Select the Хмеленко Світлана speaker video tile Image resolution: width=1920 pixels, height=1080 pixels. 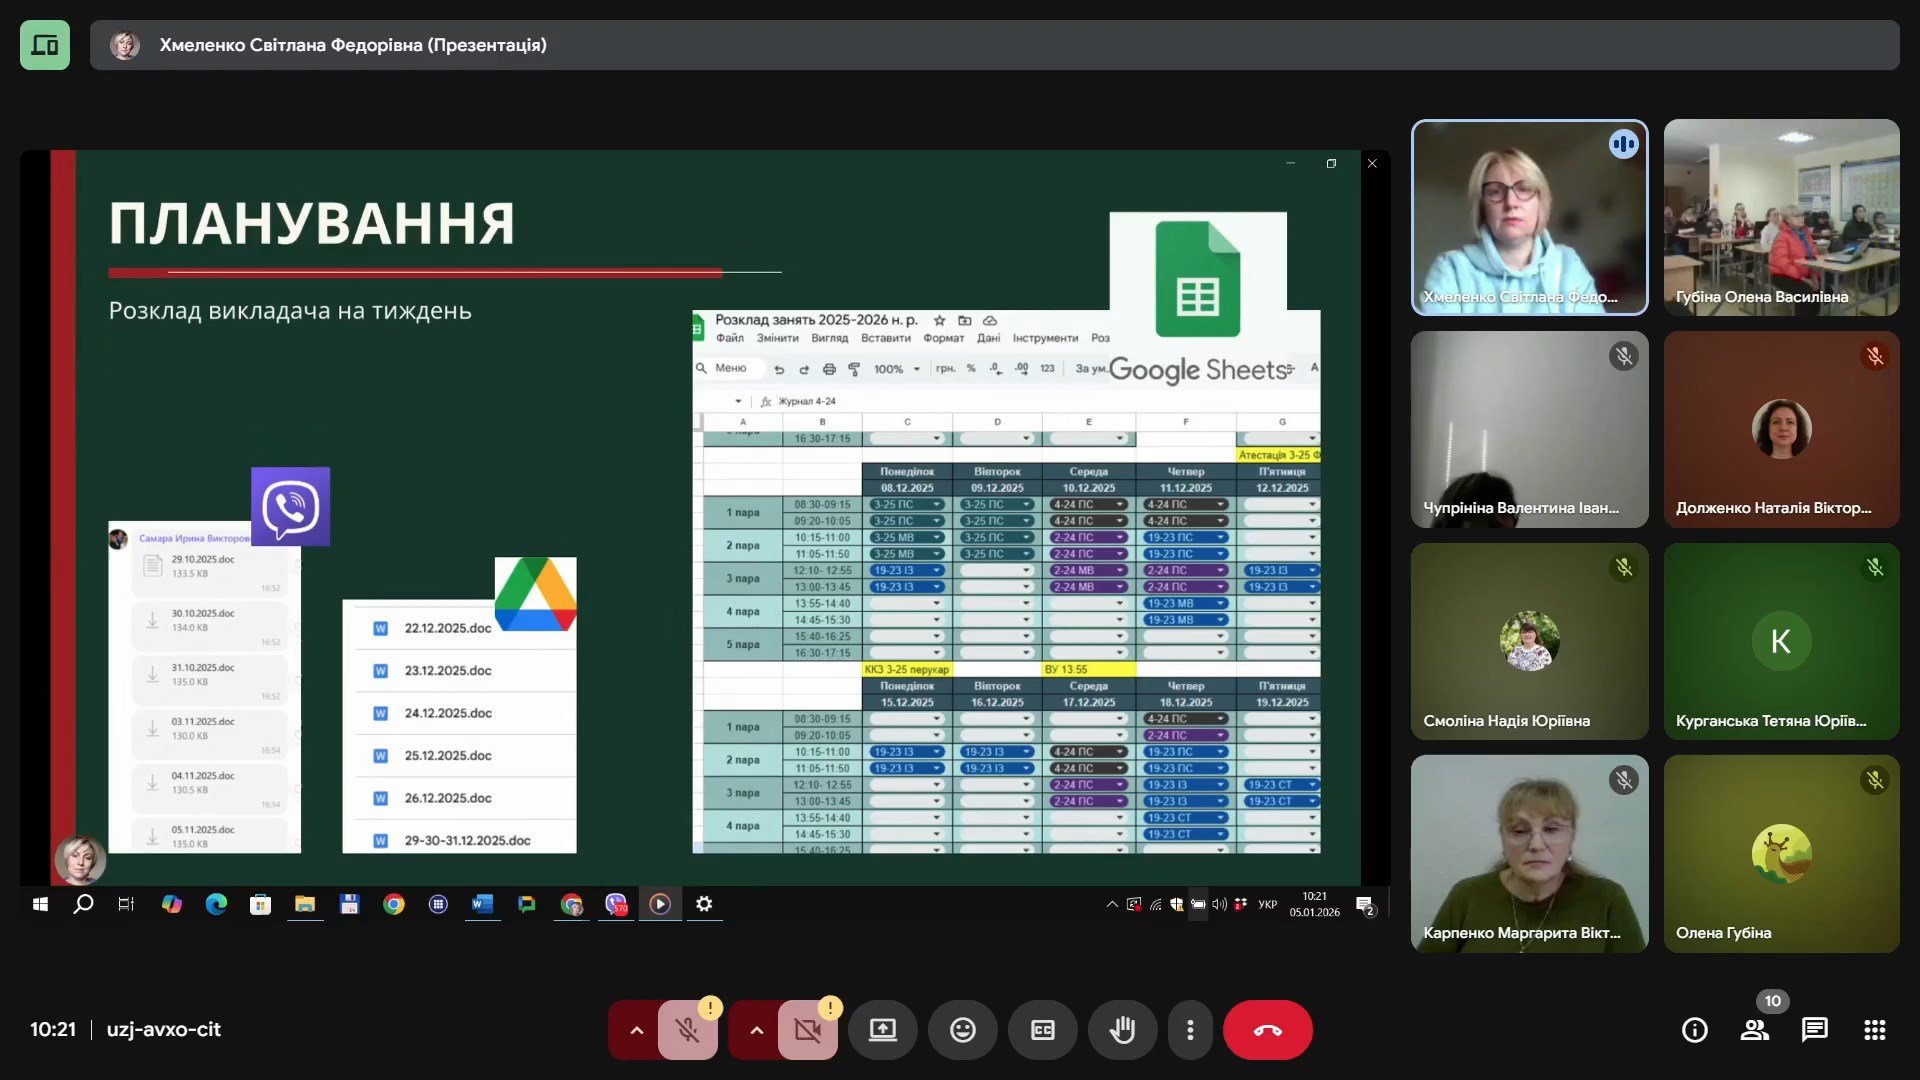point(1529,218)
